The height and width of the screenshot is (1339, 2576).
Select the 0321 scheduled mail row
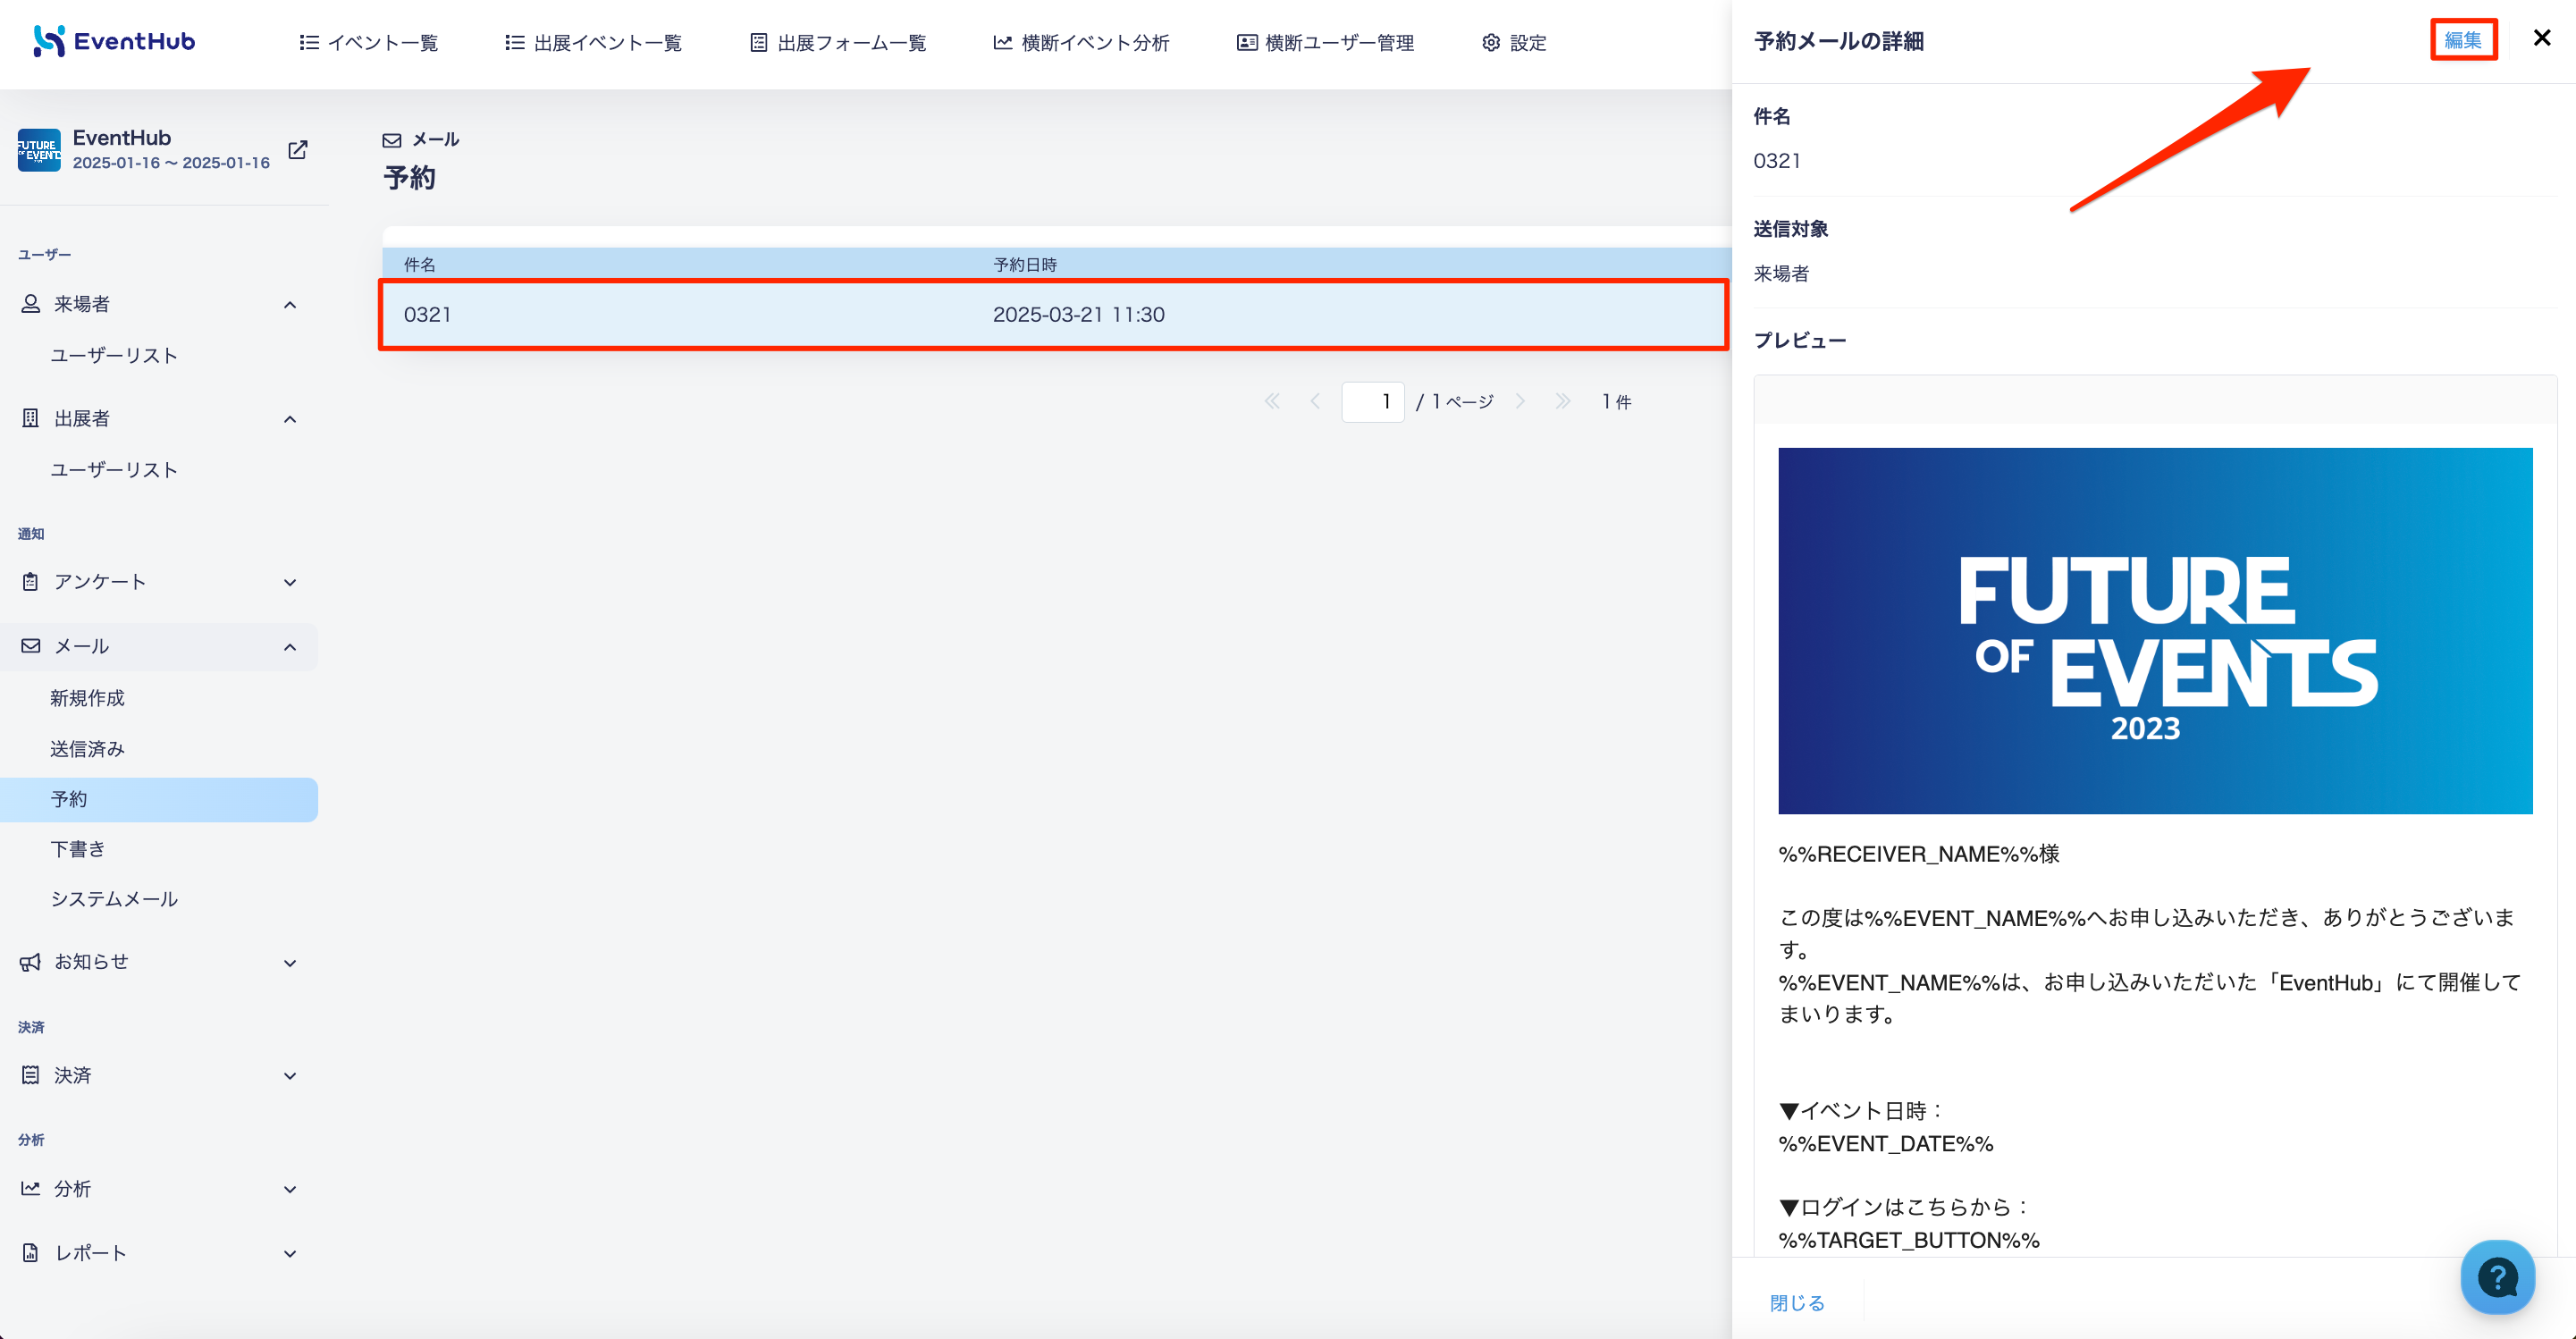(x=1054, y=314)
